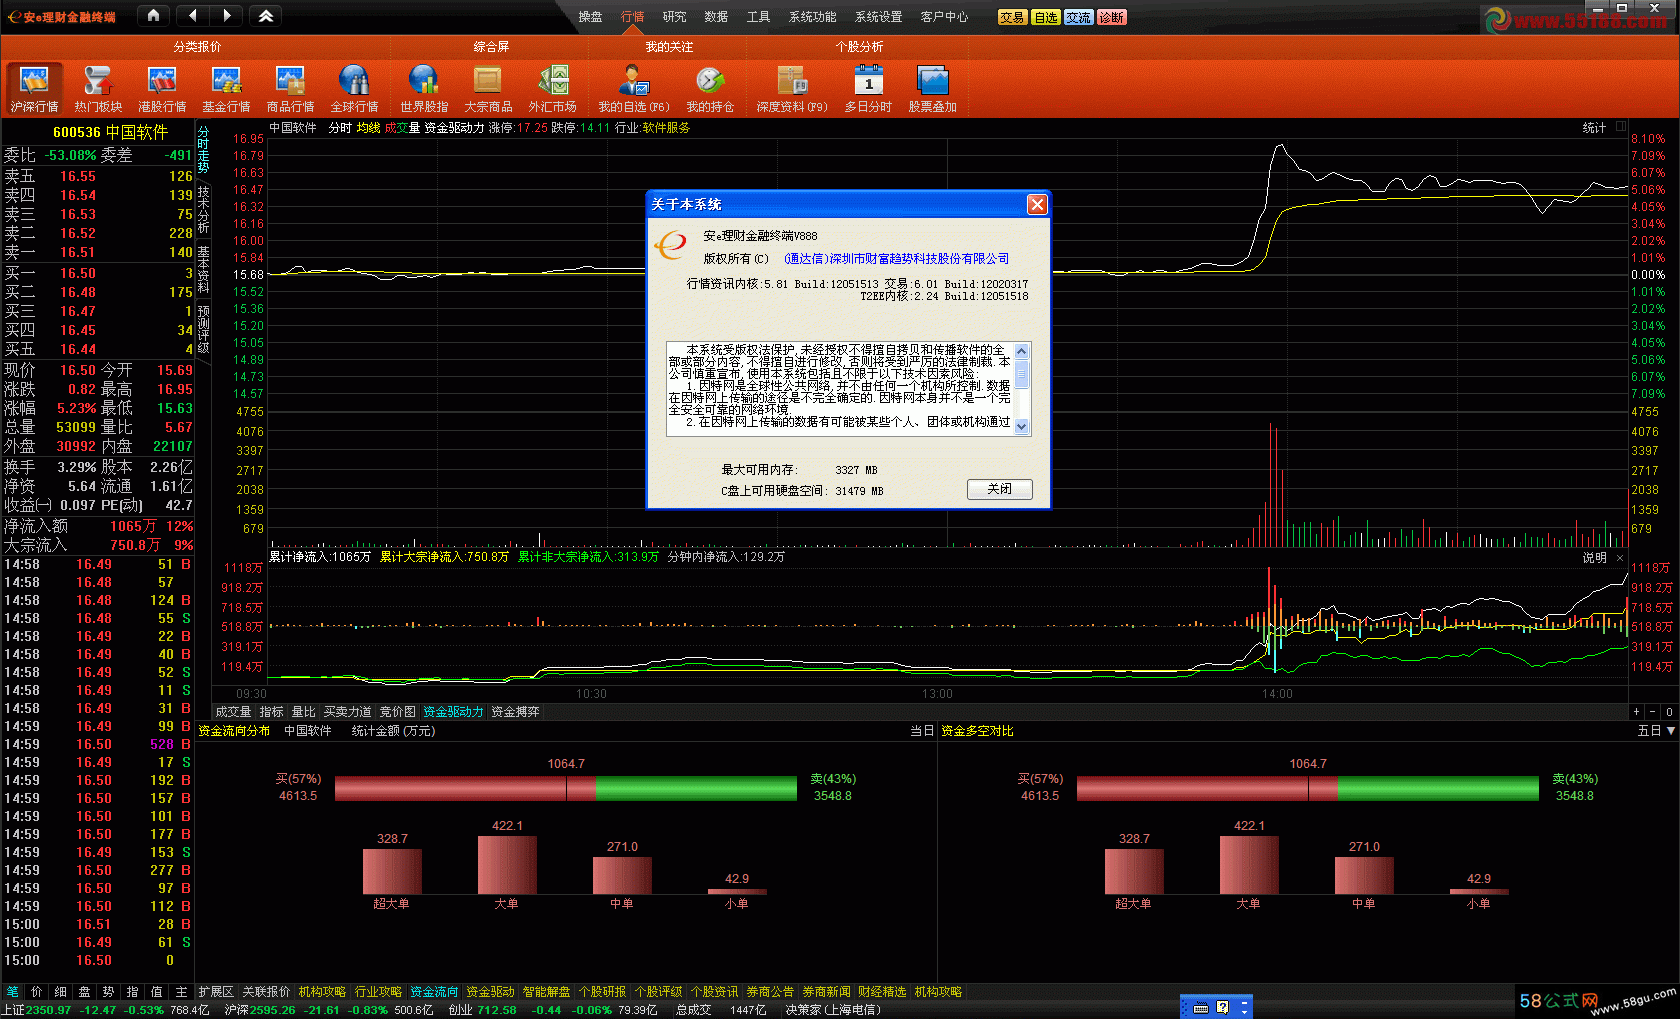Open 沪深行情 market quotes icon
1680x1019 pixels.
34,89
